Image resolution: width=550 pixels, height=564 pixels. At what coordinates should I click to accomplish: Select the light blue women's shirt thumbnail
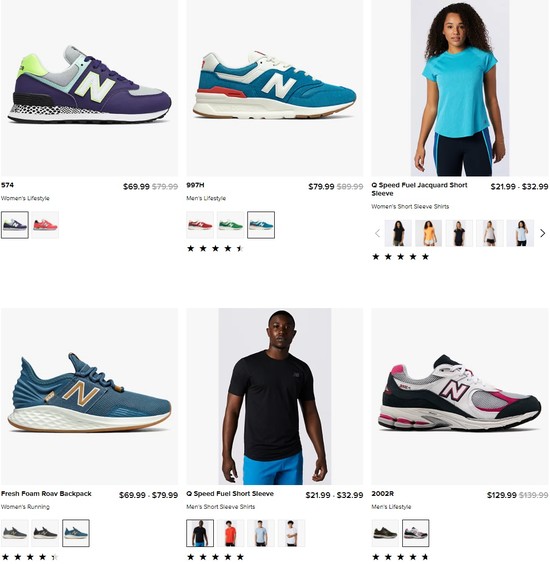pyautogui.click(x=520, y=233)
